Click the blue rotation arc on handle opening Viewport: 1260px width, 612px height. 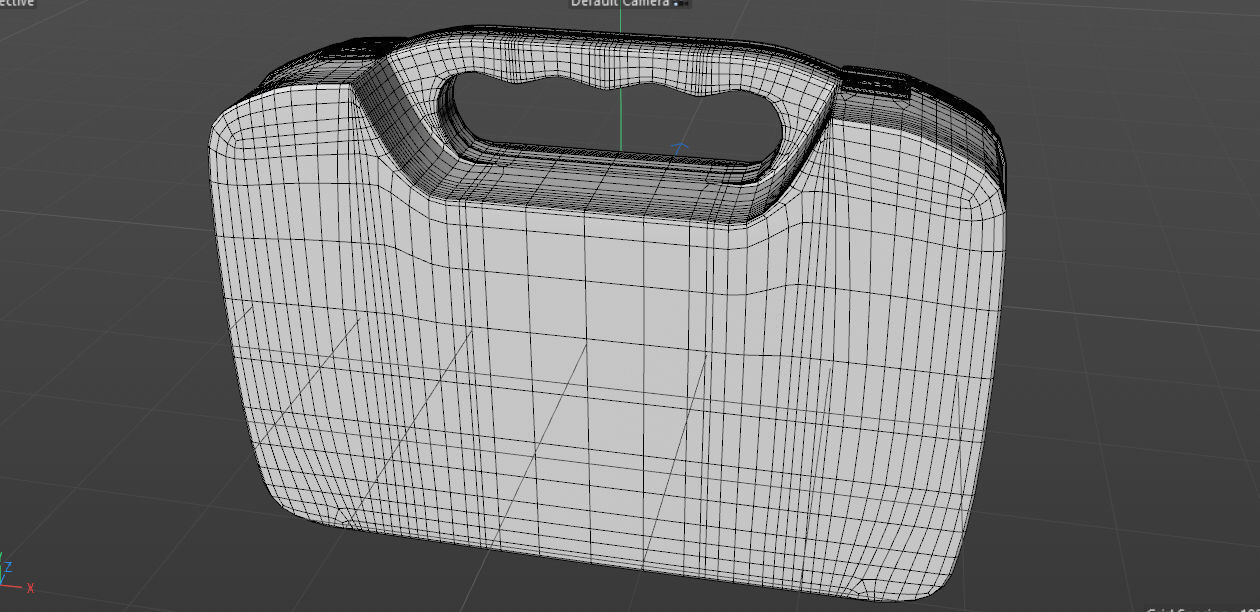[680, 148]
